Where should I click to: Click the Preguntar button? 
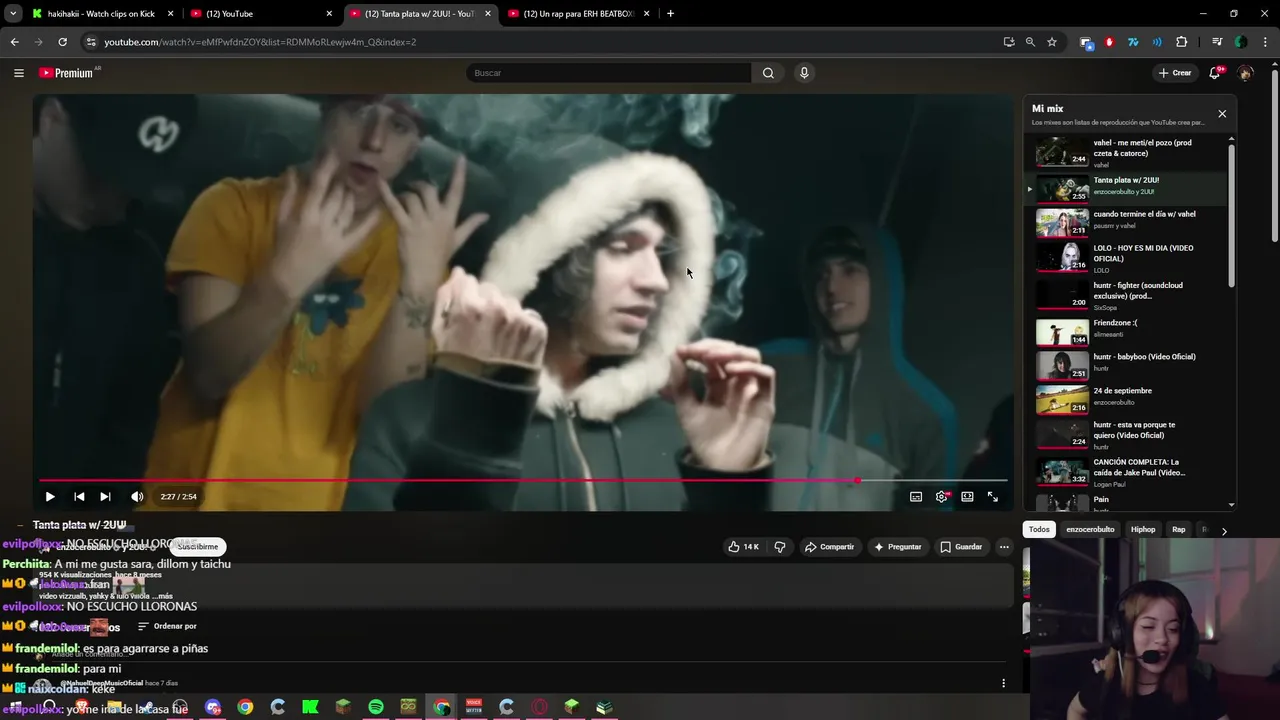tap(898, 547)
